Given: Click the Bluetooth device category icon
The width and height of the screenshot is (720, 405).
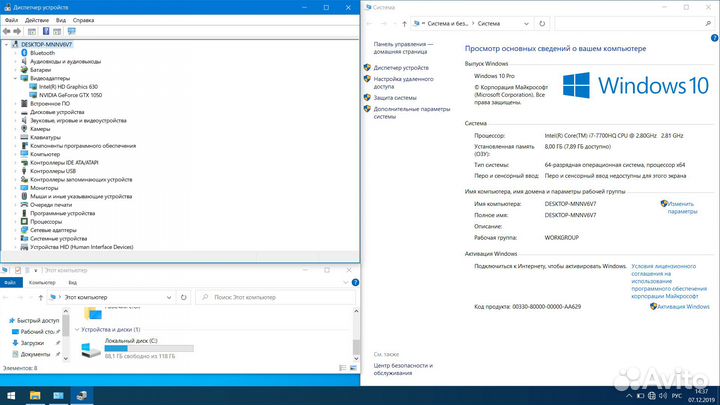Looking at the screenshot, I should [x=24, y=53].
